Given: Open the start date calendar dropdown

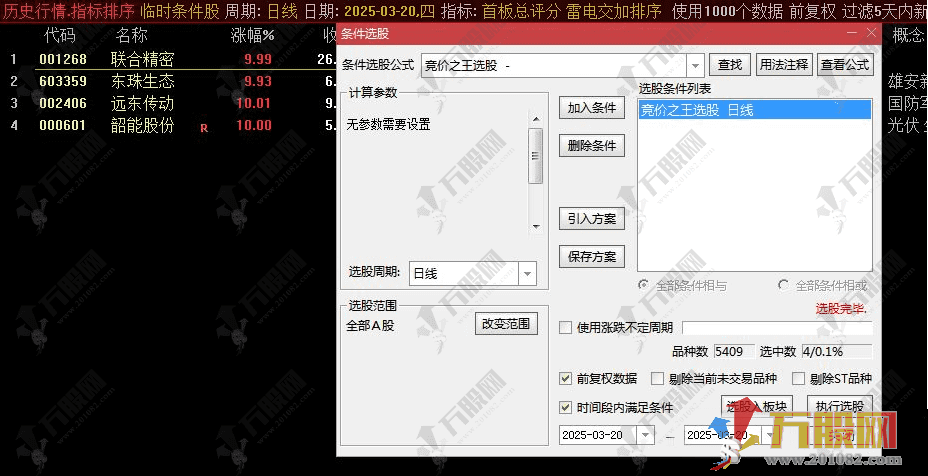Looking at the screenshot, I should (643, 435).
